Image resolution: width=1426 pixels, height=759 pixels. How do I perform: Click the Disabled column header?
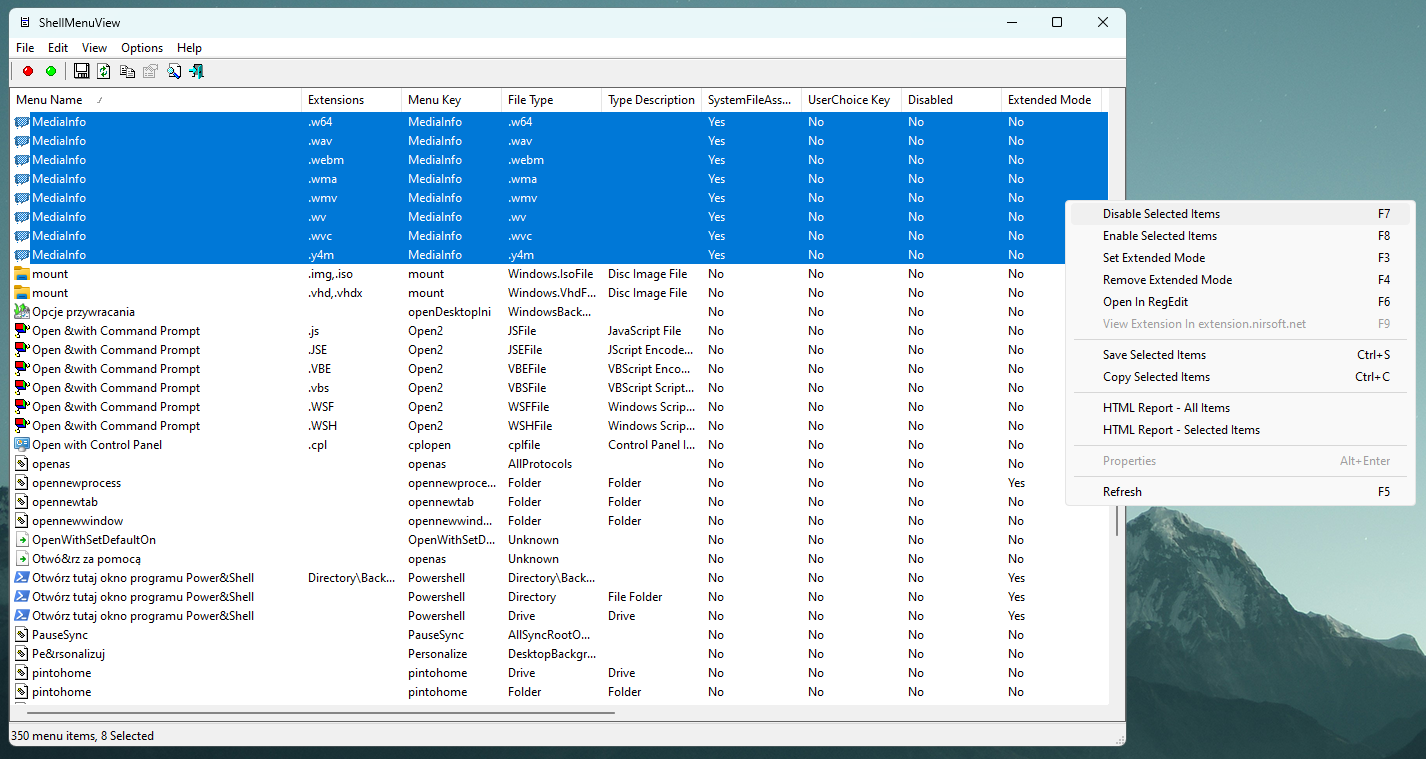(925, 99)
